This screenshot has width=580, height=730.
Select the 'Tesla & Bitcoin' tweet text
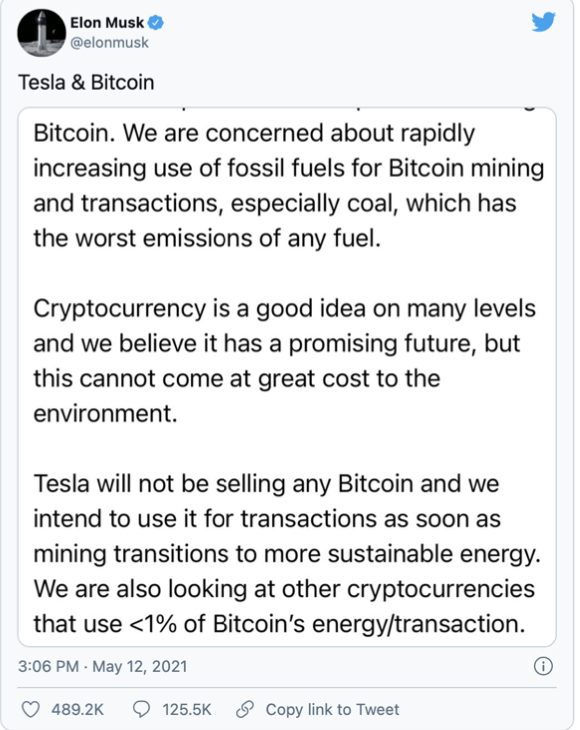pos(86,82)
